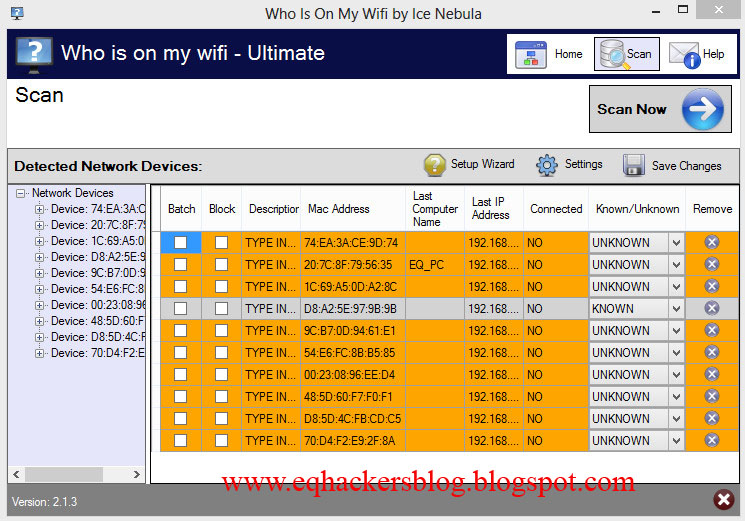Remove device 1C:69:A5:0D:A2:8C
The height and width of the screenshot is (521, 745).
click(712, 286)
